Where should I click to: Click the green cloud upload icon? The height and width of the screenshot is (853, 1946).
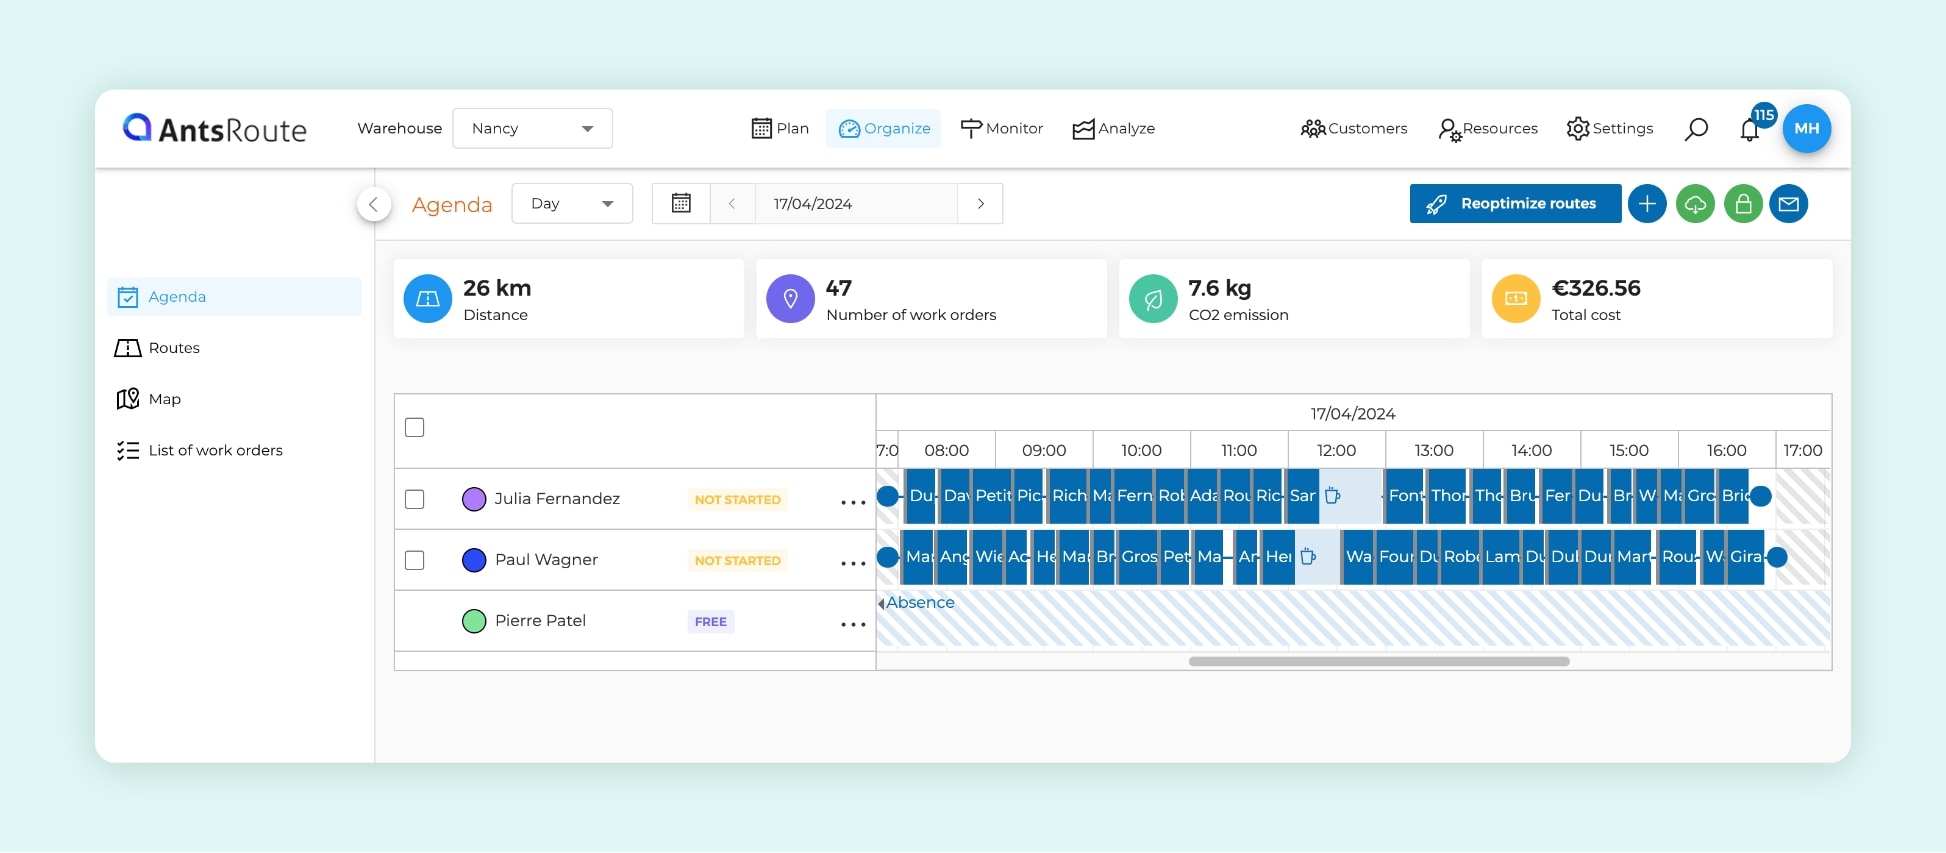(1695, 204)
